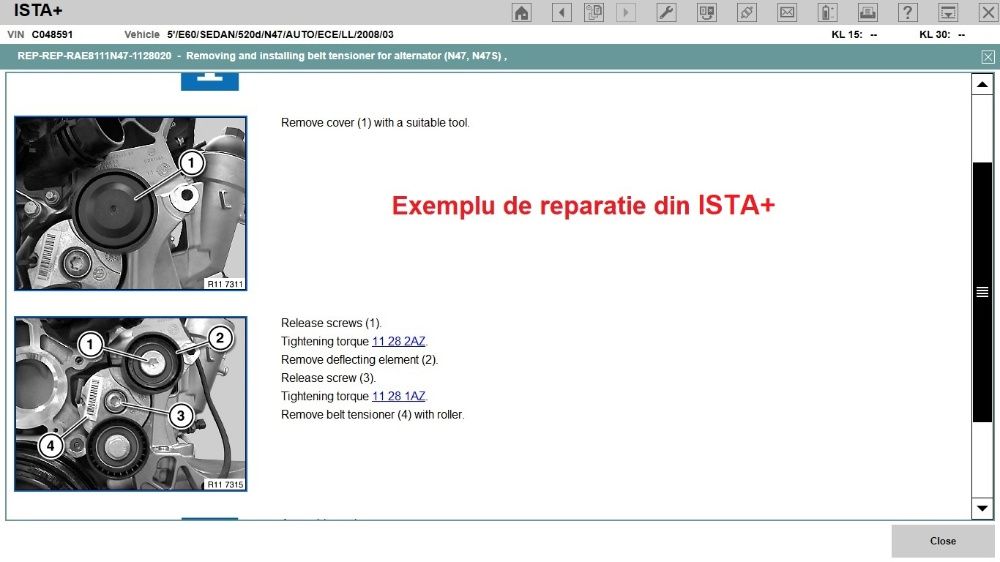
Task: Select the vehicle description 5'/E60/SEDAN/520d text
Action: pyautogui.click(x=280, y=34)
